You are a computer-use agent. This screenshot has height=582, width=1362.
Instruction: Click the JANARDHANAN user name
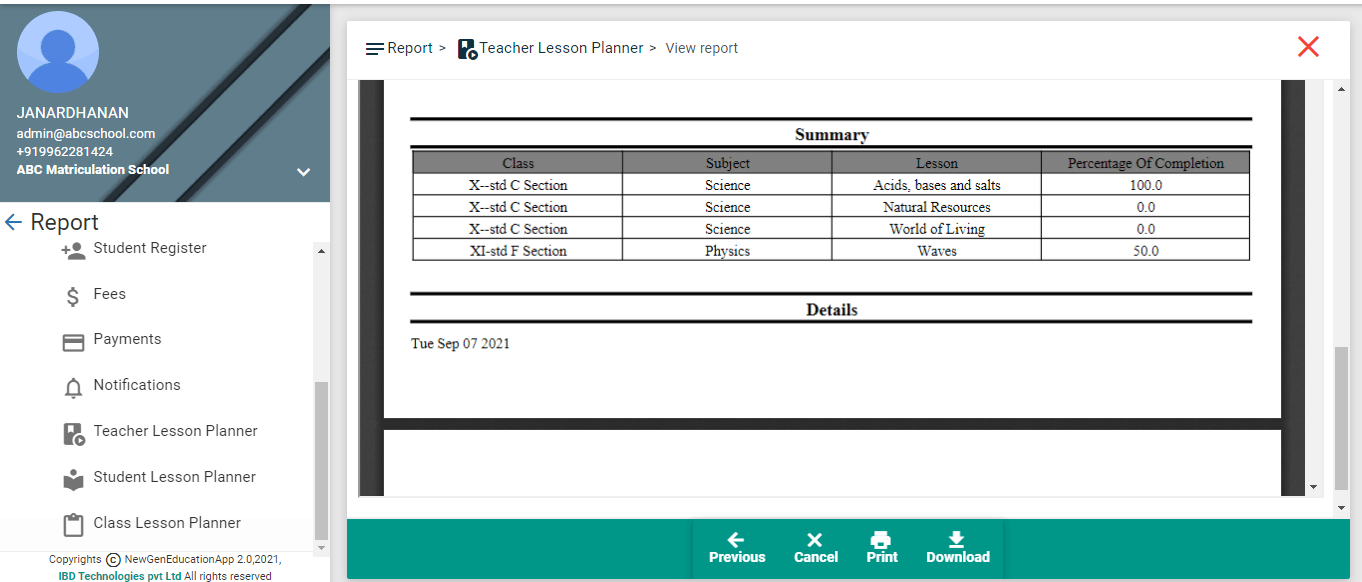pyautogui.click(x=73, y=113)
